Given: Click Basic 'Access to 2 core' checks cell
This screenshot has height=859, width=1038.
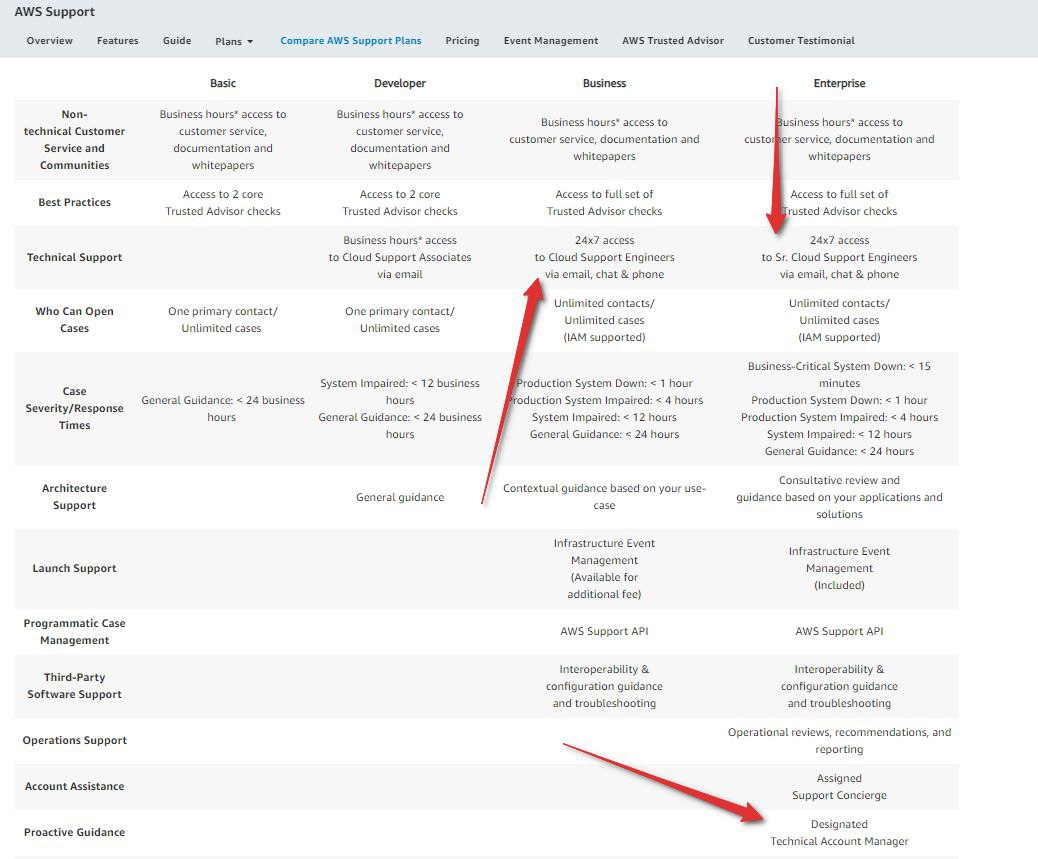Looking at the screenshot, I should pyautogui.click(x=222, y=203).
